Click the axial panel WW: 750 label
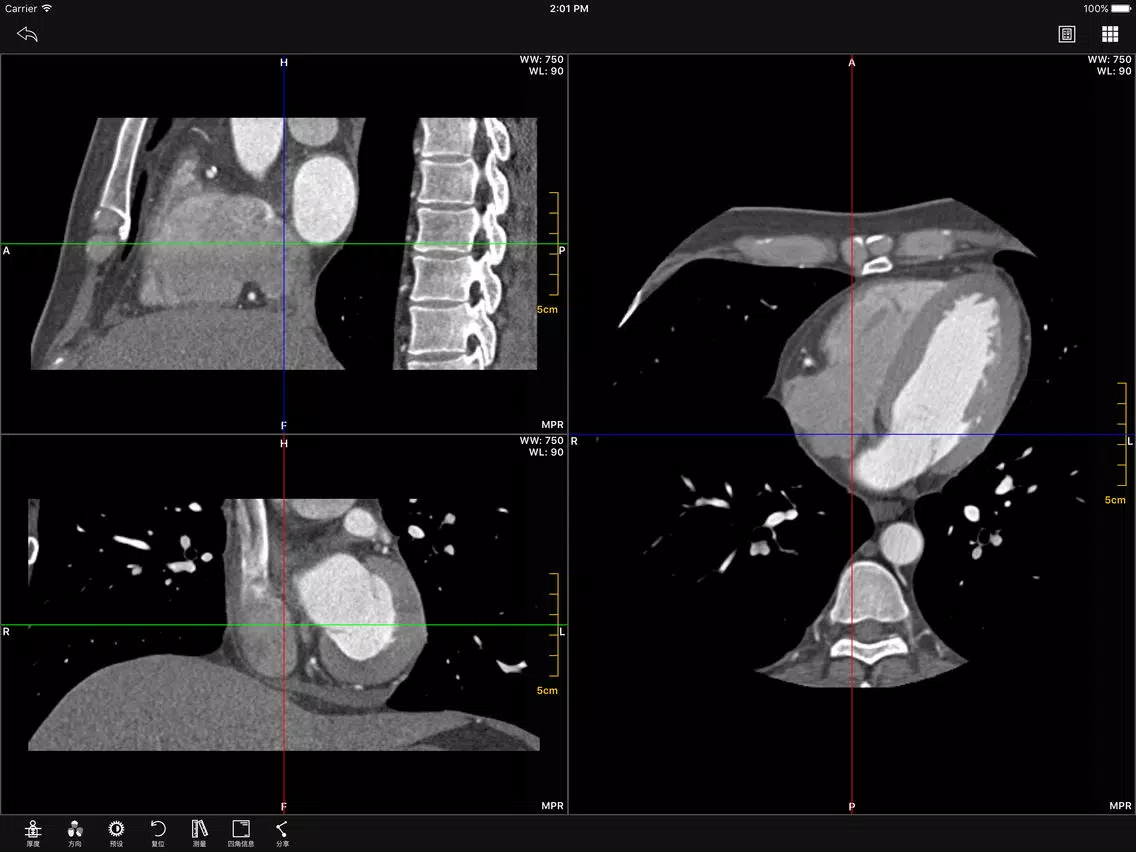The width and height of the screenshot is (1136, 852). coord(1109,59)
